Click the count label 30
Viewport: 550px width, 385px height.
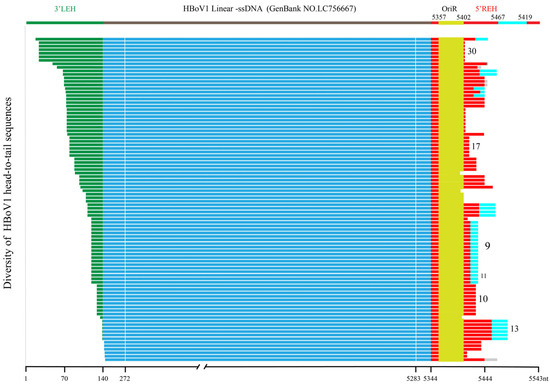click(x=472, y=51)
